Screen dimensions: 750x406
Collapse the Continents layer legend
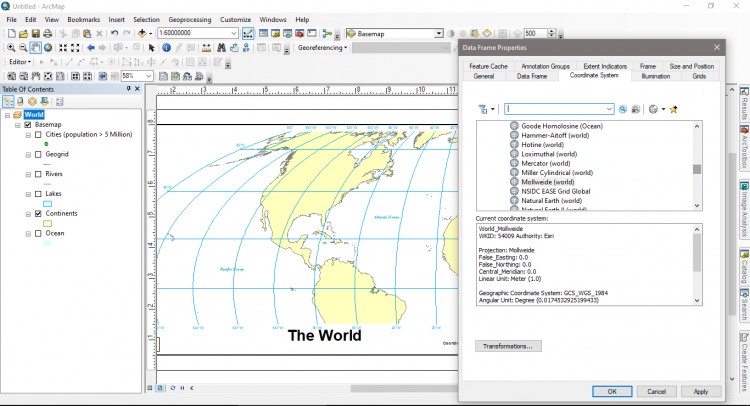(28, 214)
